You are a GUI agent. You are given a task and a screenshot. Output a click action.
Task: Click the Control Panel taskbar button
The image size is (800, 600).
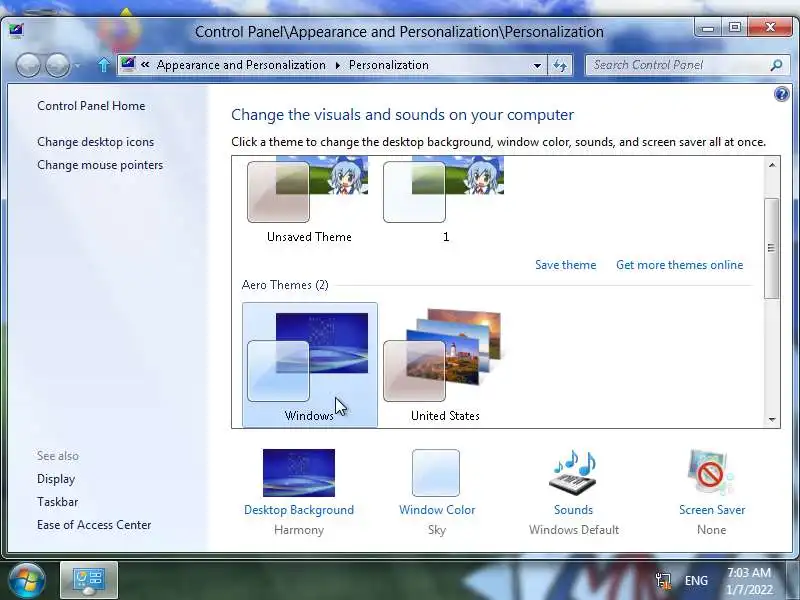coord(89,580)
